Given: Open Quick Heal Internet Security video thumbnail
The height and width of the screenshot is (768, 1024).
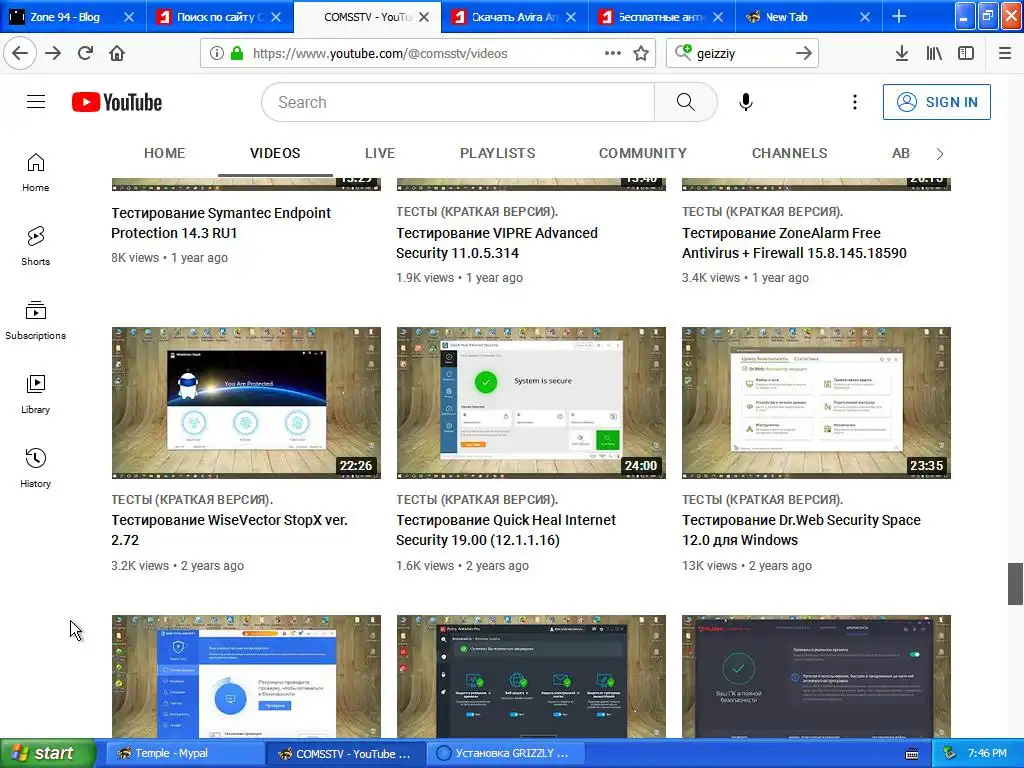Looking at the screenshot, I should pos(531,403).
